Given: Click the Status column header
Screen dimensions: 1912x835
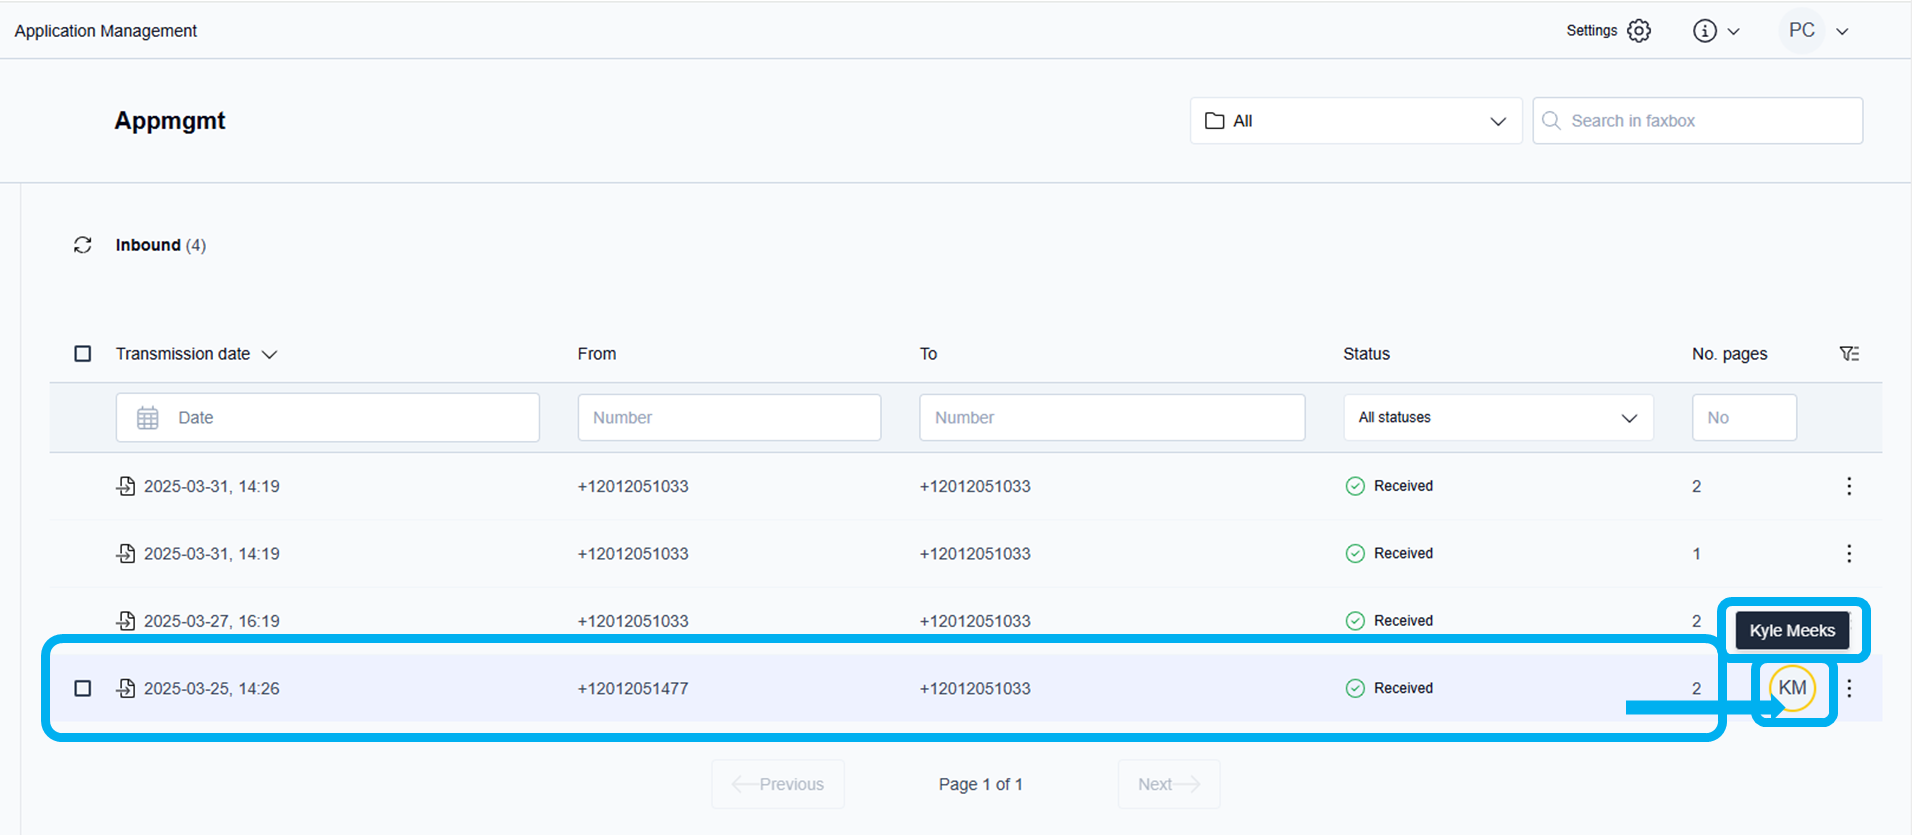Looking at the screenshot, I should tap(1366, 354).
